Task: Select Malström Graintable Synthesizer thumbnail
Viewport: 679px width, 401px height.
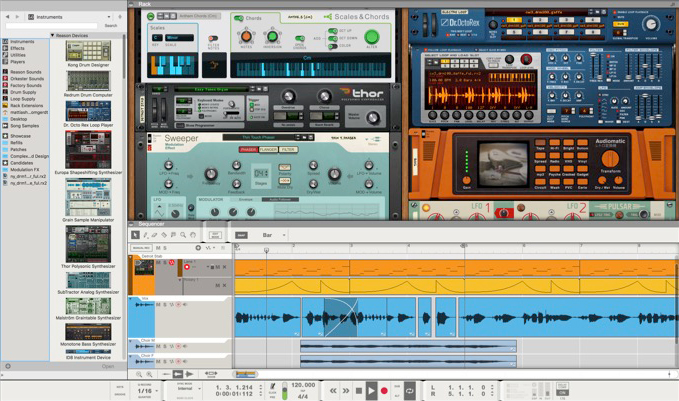Action: coord(88,306)
